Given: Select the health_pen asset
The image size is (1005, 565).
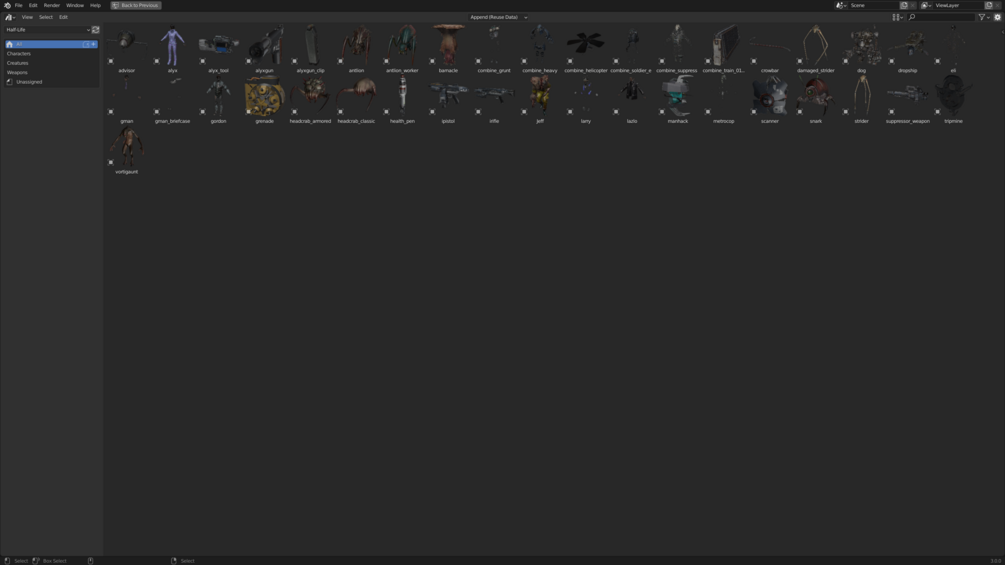Looking at the screenshot, I should (x=402, y=99).
